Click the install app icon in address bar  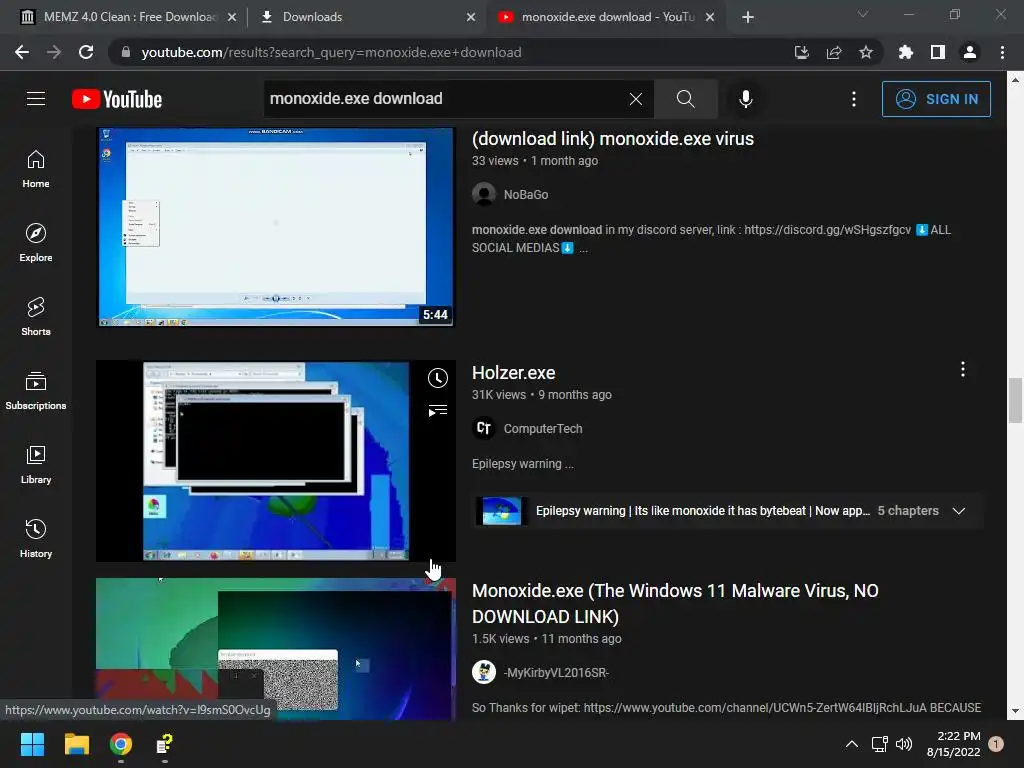coord(801,52)
